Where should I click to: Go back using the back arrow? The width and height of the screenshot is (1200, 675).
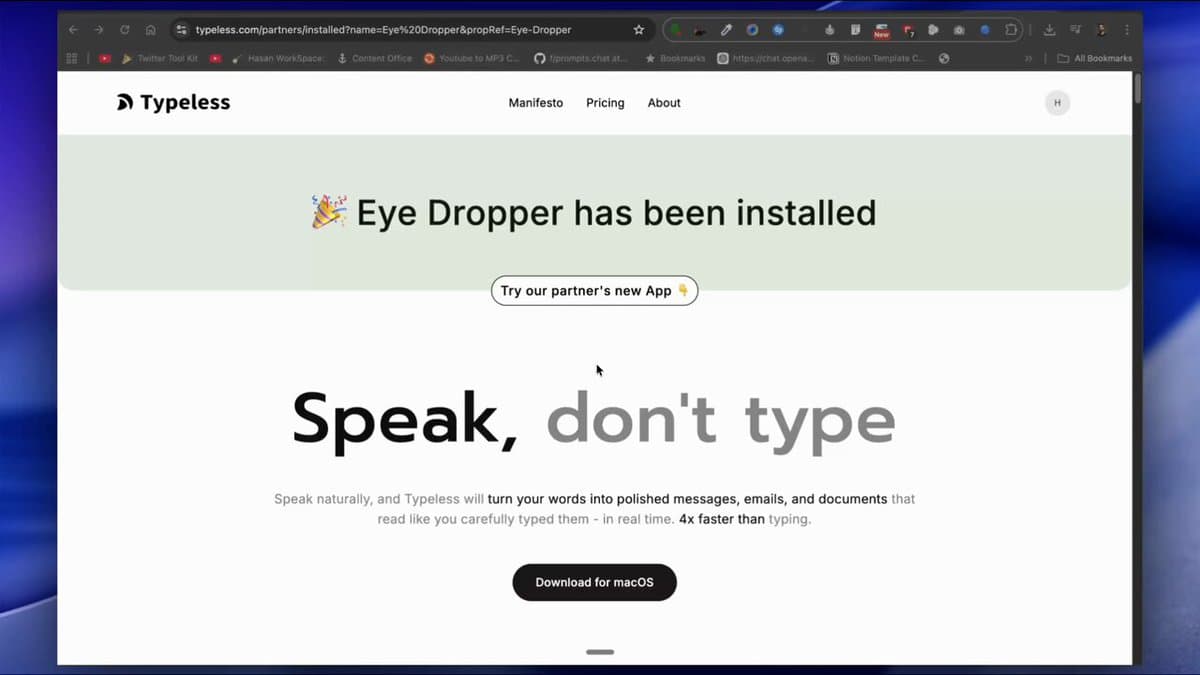(x=71, y=29)
